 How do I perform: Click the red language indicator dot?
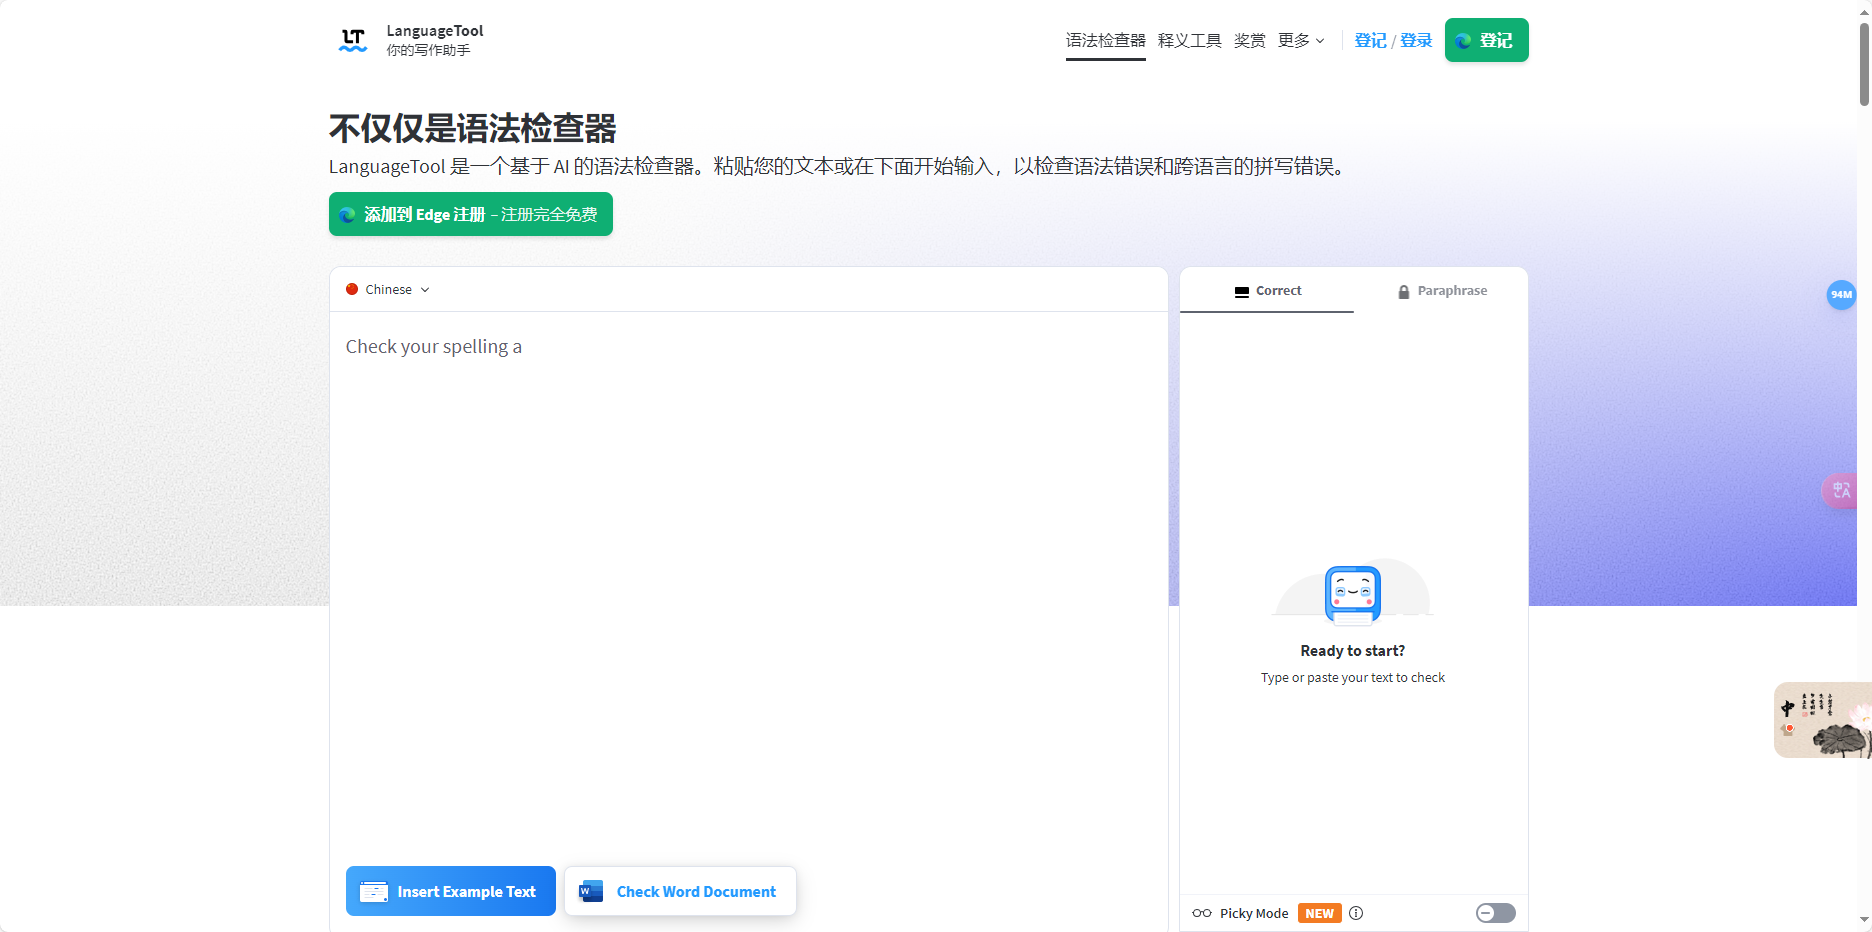pos(352,289)
